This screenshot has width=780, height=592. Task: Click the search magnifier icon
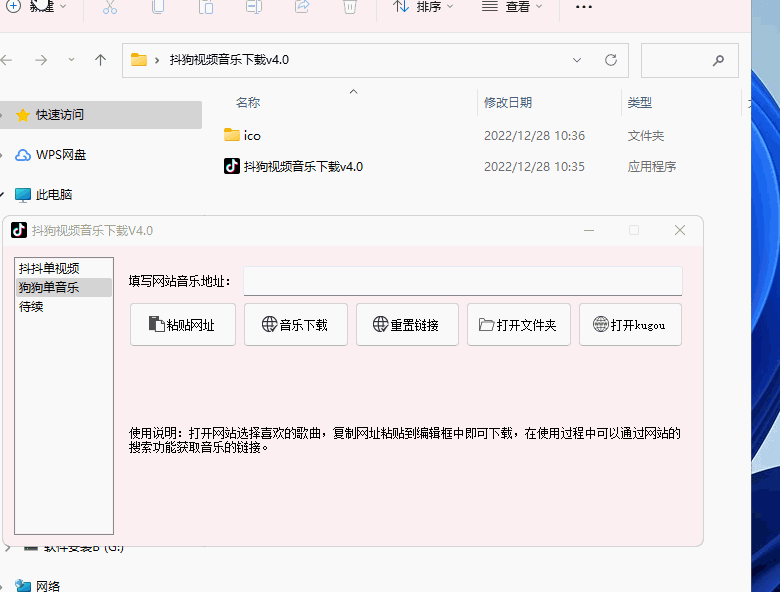click(718, 61)
